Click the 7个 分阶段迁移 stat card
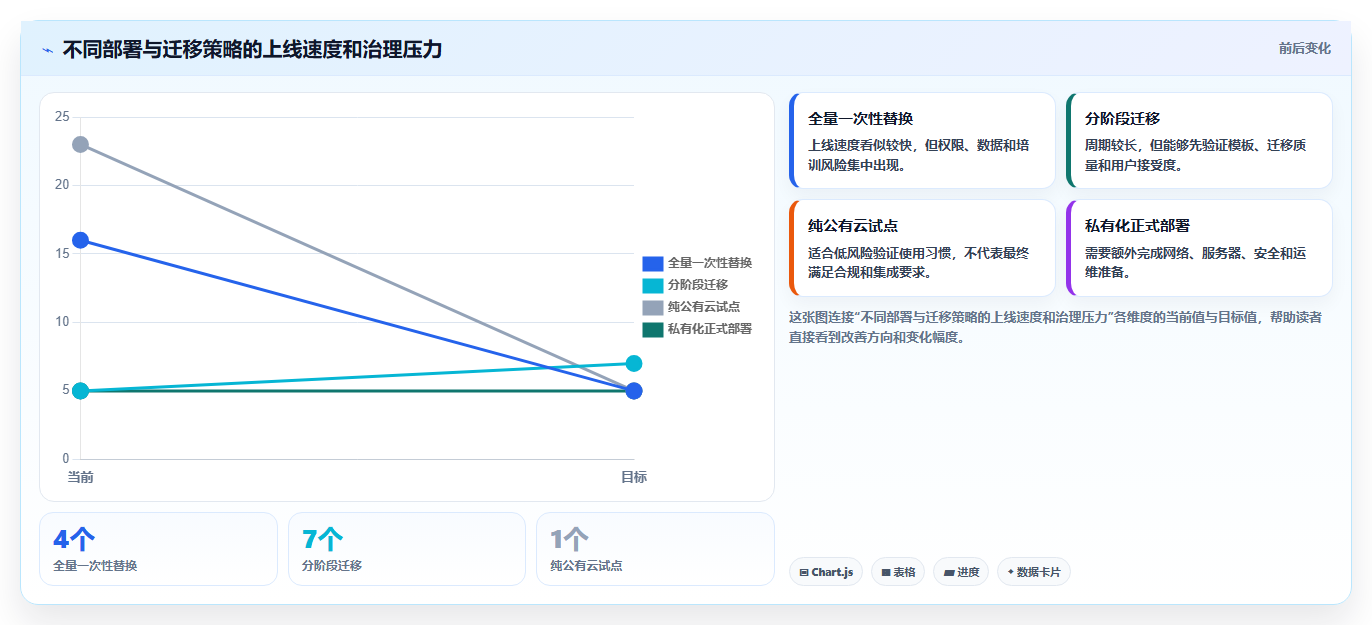 (x=407, y=549)
